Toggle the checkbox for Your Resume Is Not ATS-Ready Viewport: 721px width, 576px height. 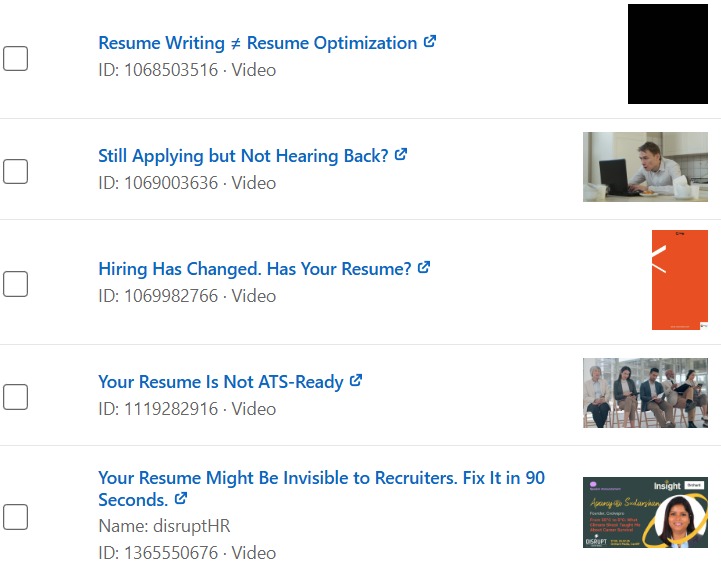[x=15, y=397]
